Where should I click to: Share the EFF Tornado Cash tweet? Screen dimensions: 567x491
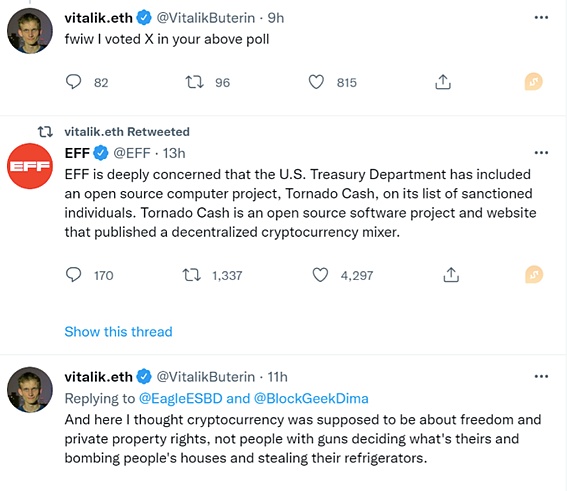coord(451,275)
